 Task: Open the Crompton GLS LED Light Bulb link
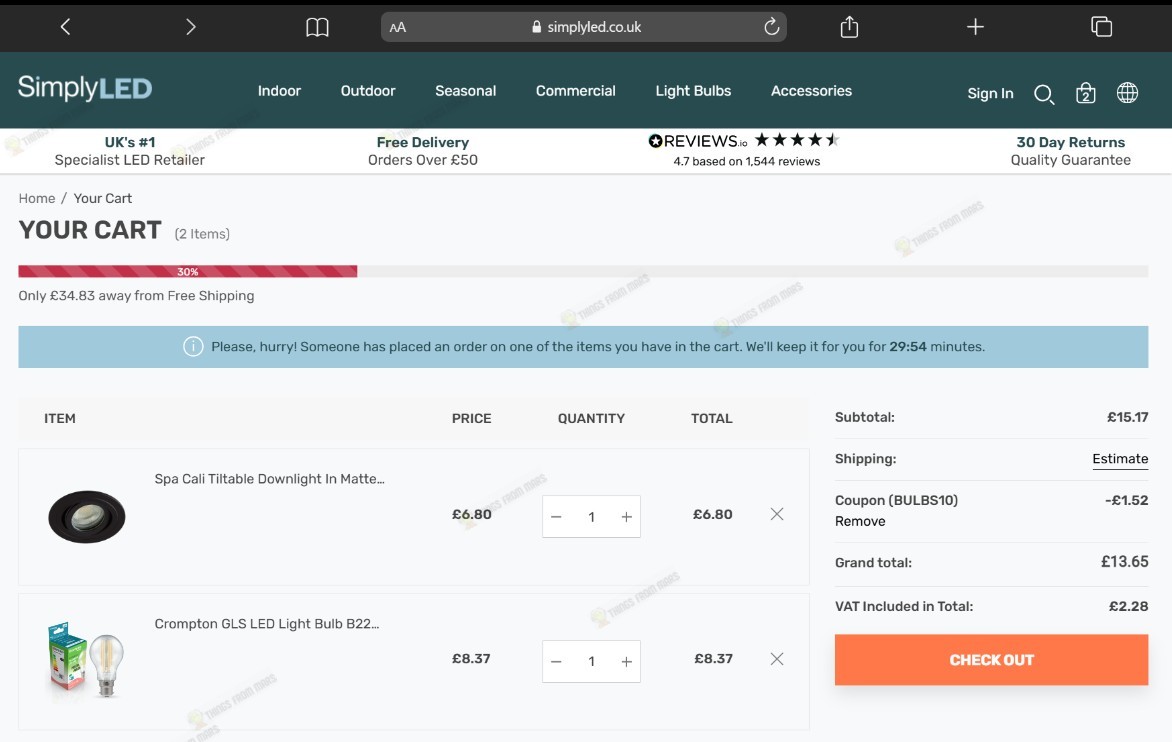tap(267, 624)
